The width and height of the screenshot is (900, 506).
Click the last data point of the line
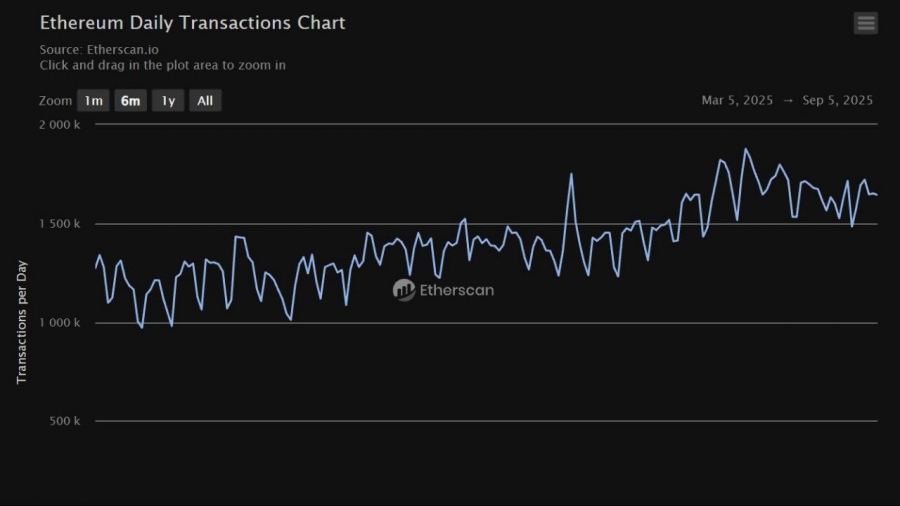[876, 195]
